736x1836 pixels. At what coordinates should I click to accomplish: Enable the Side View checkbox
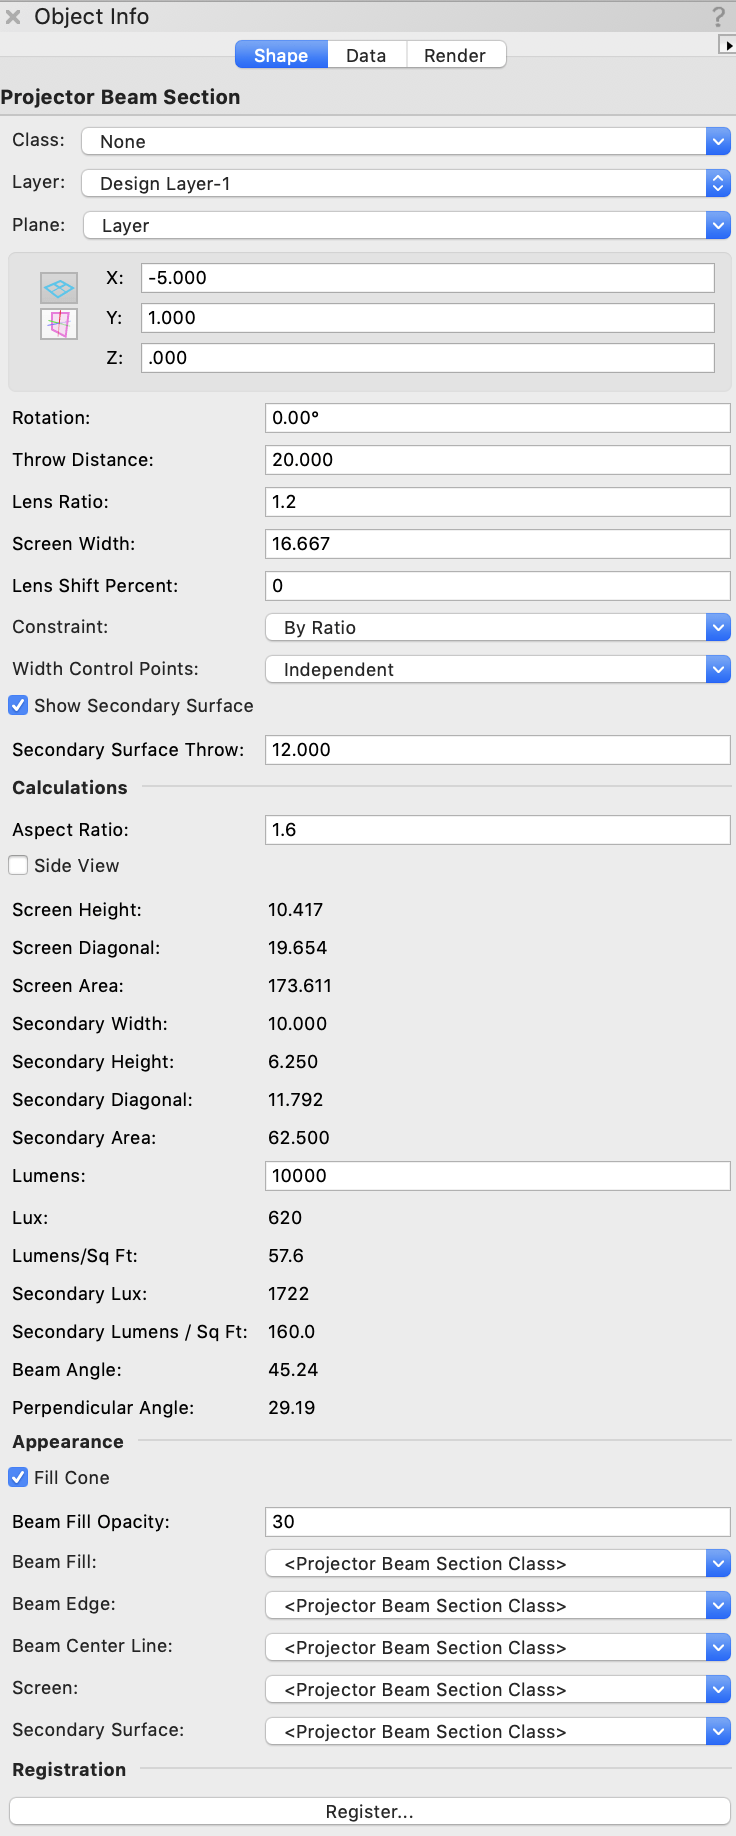coord(18,866)
